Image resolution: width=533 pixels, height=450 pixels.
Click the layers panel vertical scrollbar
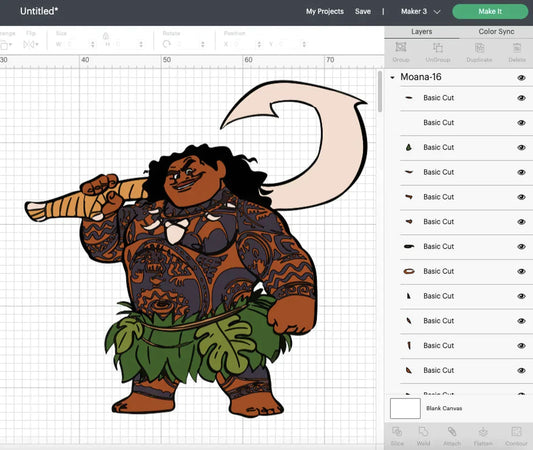(x=380, y=91)
